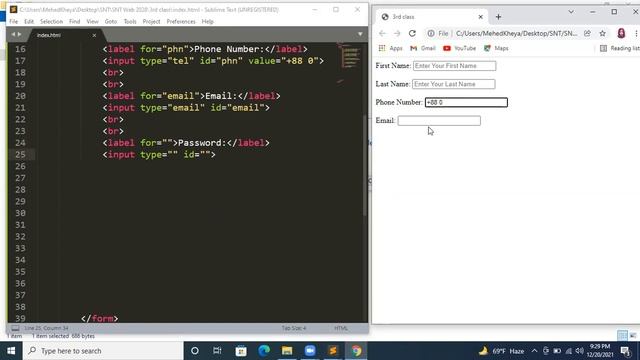Screen dimensions: 640x360
Task: Close the index.html tab
Action: point(94,36)
